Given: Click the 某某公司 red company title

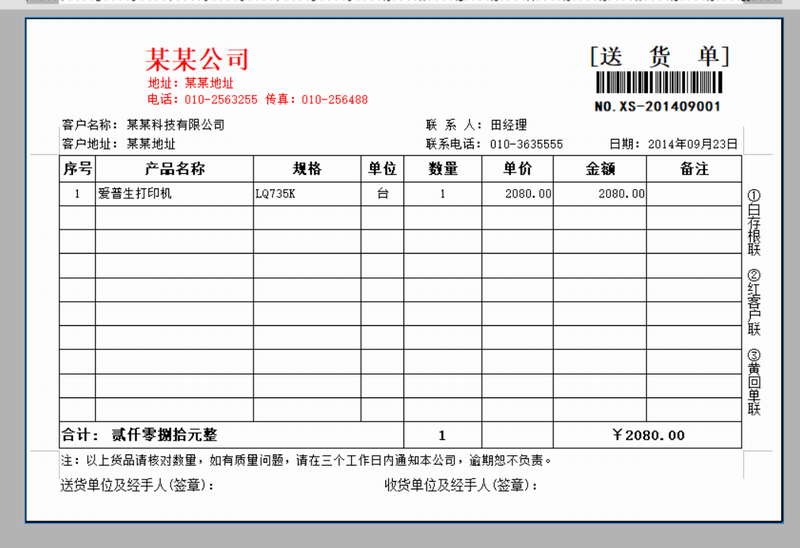Looking at the screenshot, I should click(x=198, y=59).
